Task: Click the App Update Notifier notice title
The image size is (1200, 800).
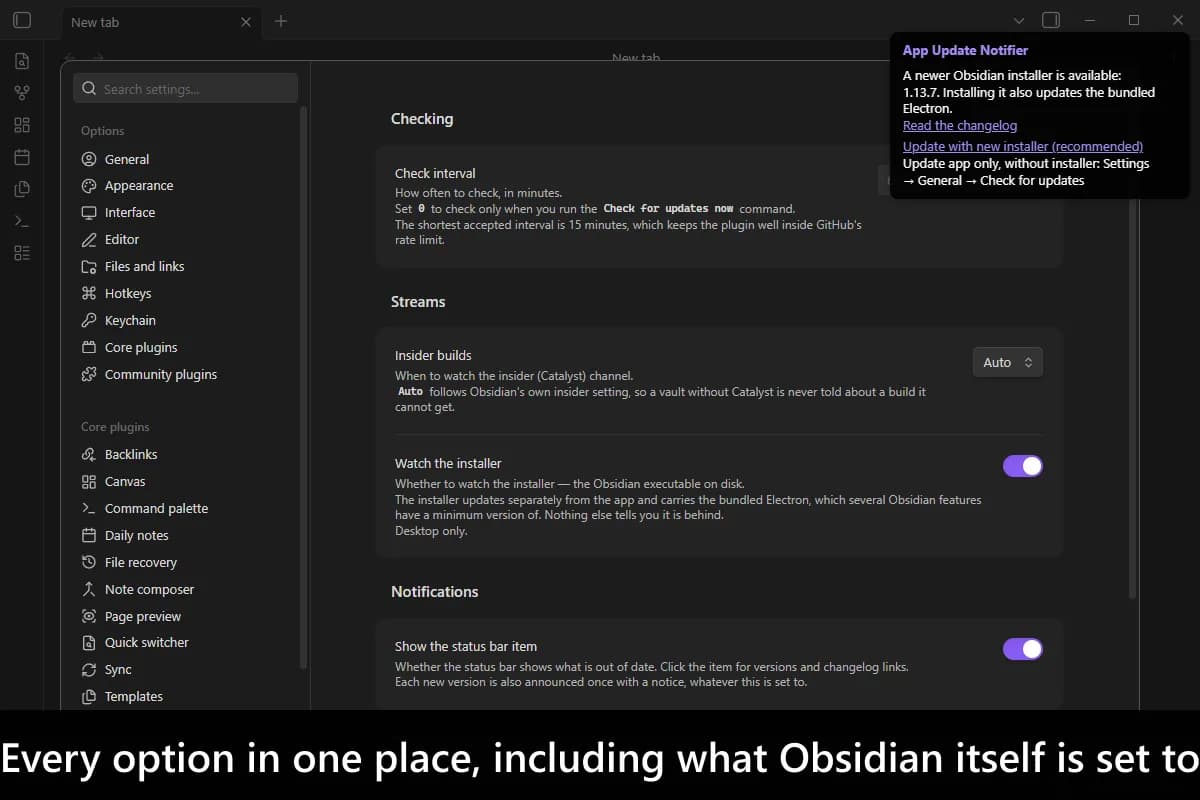Action: (x=965, y=50)
